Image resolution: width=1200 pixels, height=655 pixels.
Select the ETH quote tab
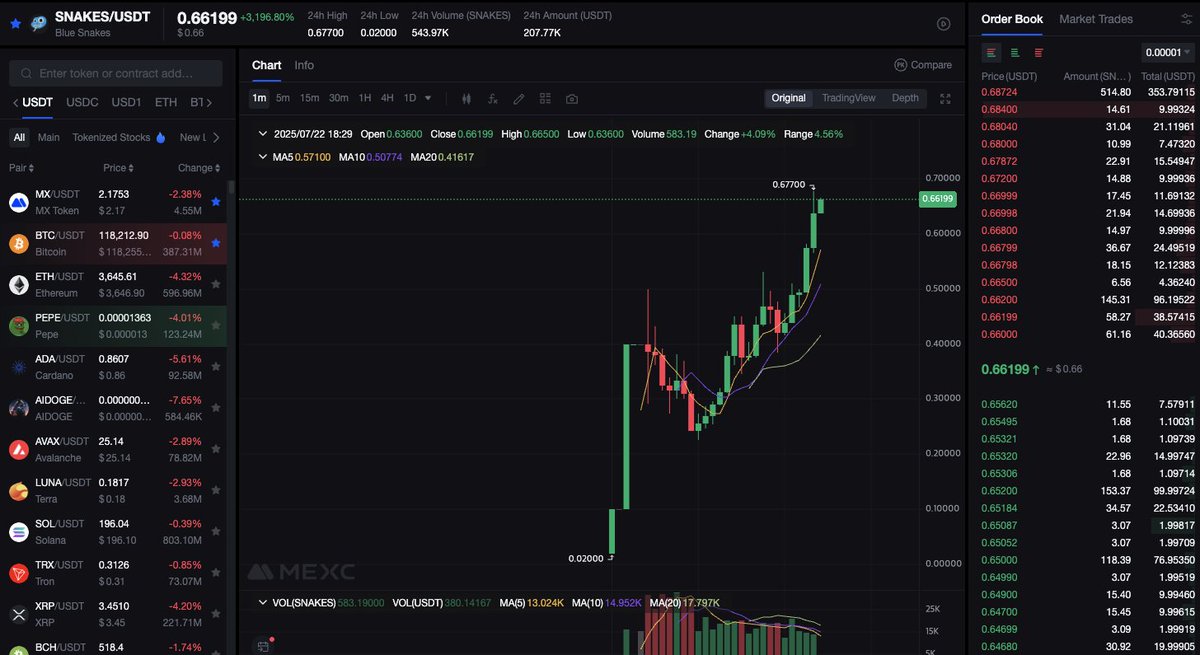click(166, 102)
